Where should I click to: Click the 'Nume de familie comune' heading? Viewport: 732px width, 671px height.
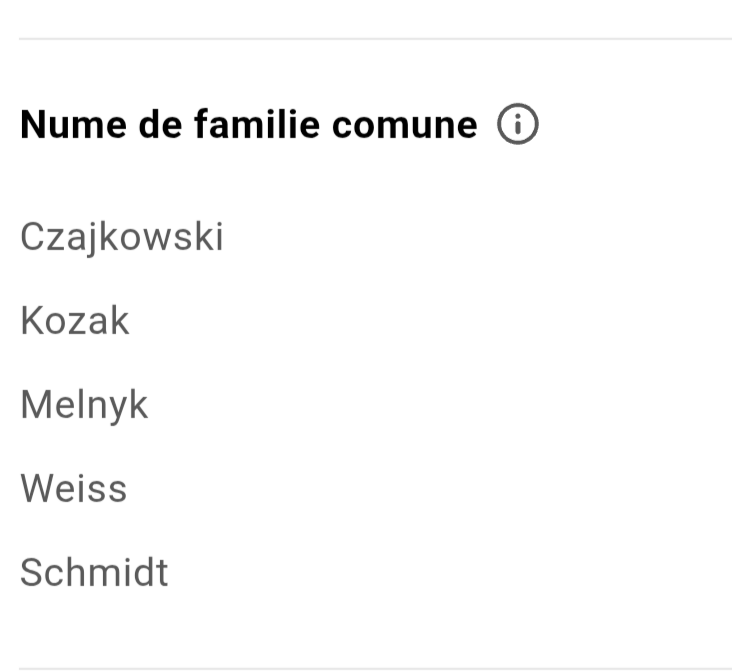(248, 126)
